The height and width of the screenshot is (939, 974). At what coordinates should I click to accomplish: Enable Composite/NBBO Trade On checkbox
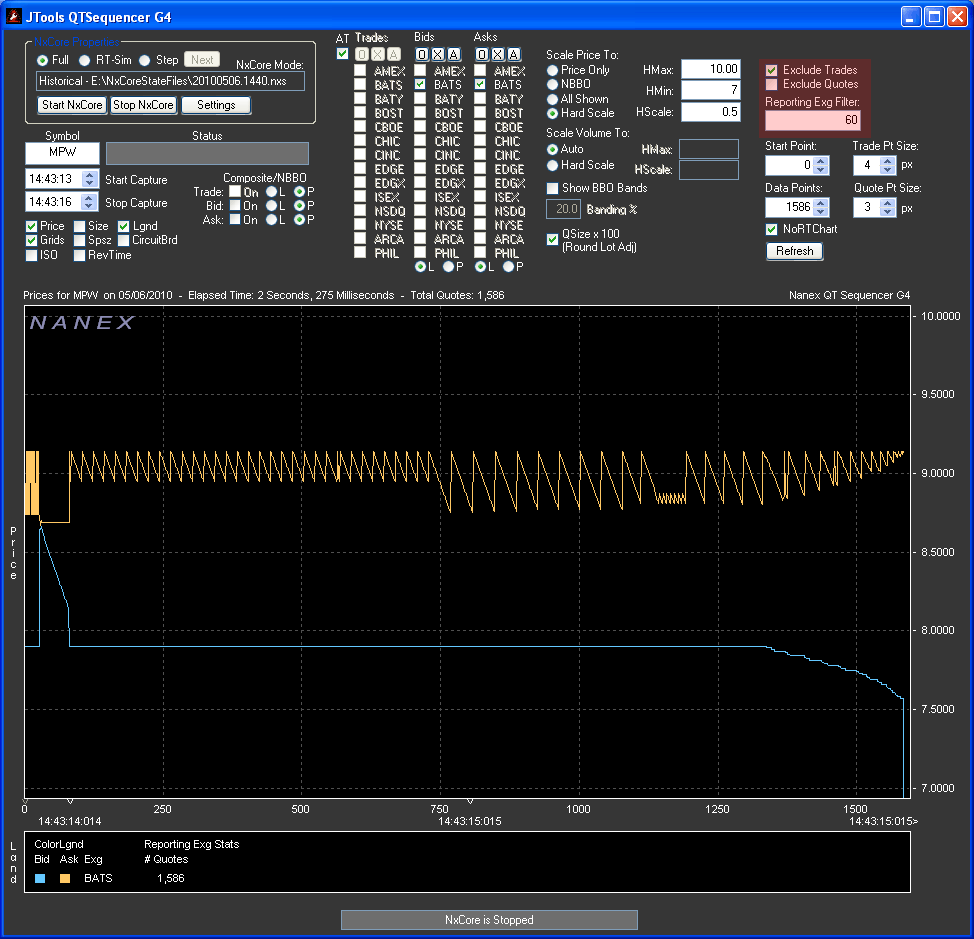[235, 191]
